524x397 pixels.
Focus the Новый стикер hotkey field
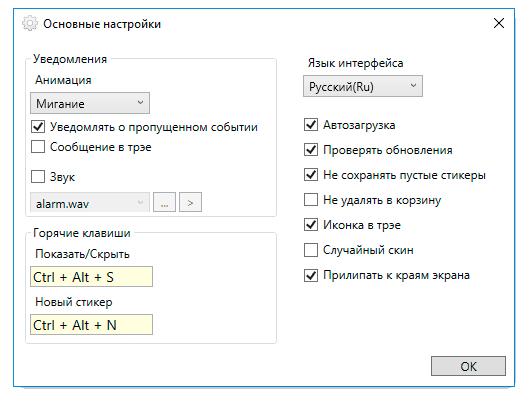point(91,324)
